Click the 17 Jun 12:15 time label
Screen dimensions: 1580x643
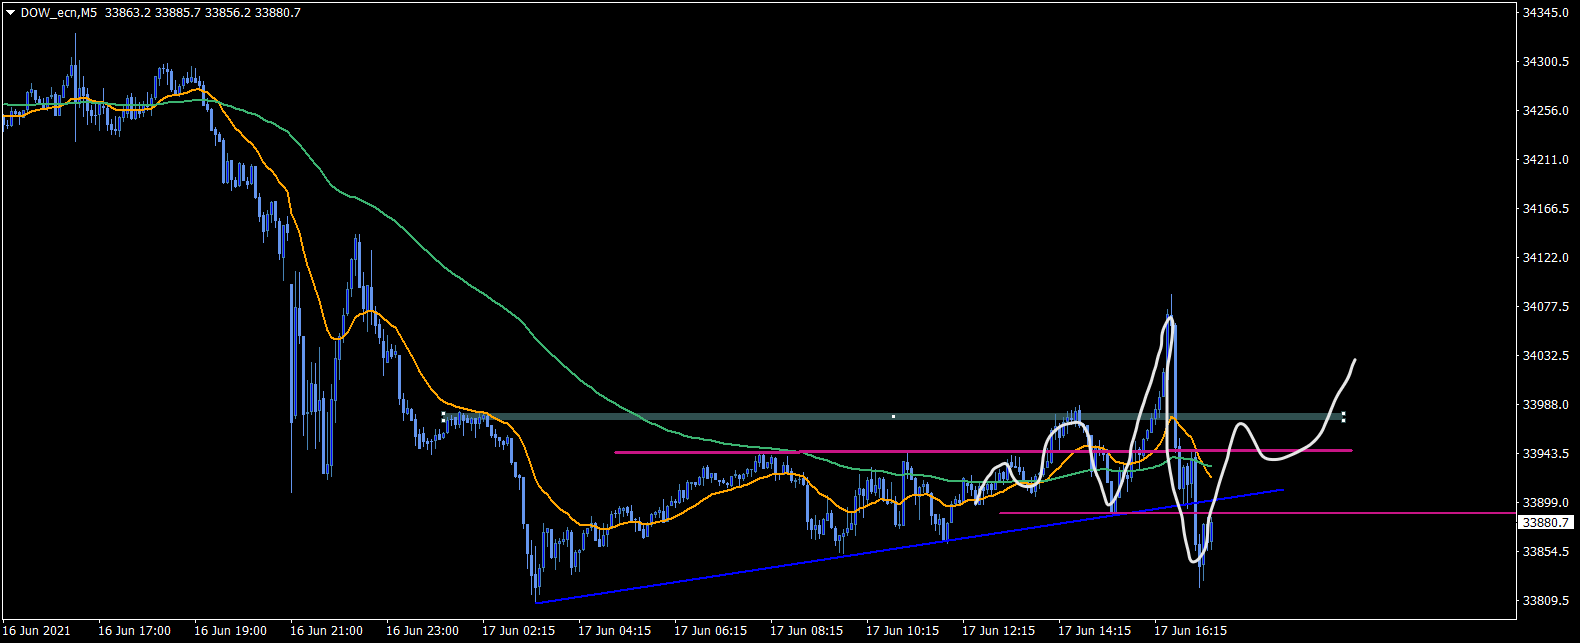click(998, 631)
